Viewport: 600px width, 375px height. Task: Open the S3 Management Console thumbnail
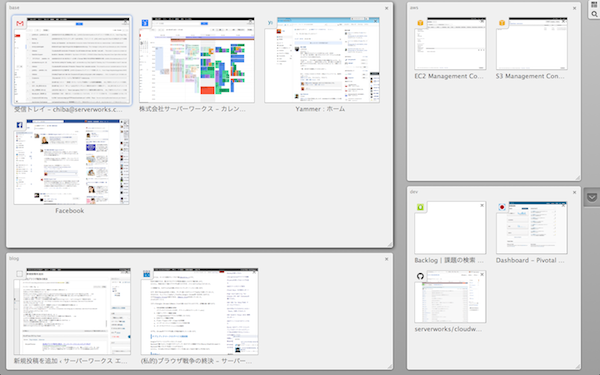(x=532, y=43)
